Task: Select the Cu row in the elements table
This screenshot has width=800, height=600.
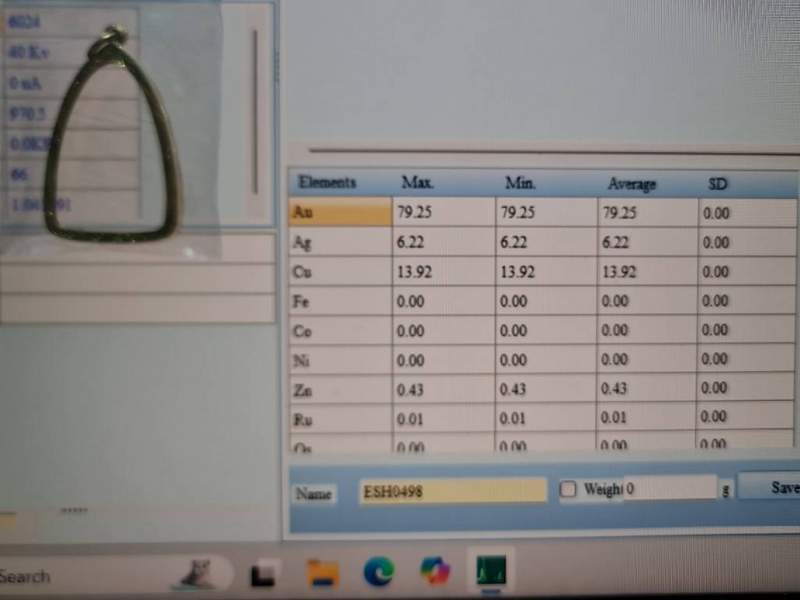Action: coord(340,272)
